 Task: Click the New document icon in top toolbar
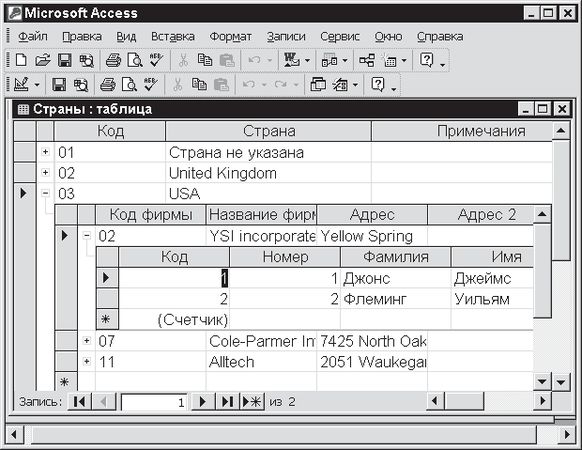coord(21,60)
